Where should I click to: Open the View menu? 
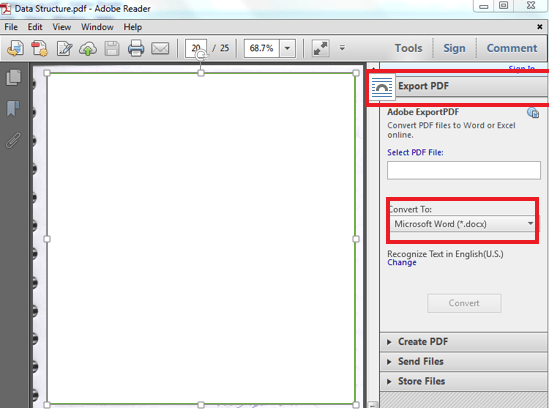coord(62,27)
